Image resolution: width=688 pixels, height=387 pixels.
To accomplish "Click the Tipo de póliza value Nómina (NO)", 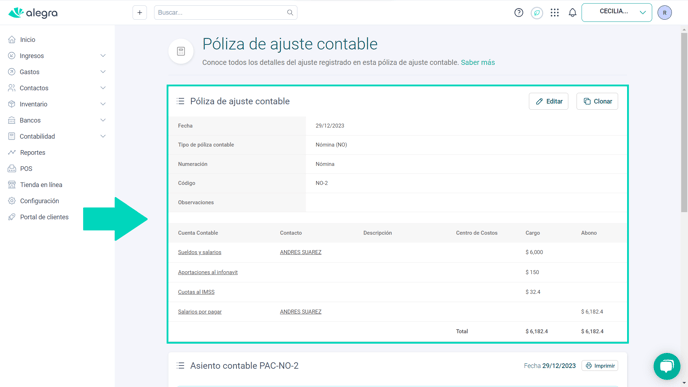I will pos(331,145).
